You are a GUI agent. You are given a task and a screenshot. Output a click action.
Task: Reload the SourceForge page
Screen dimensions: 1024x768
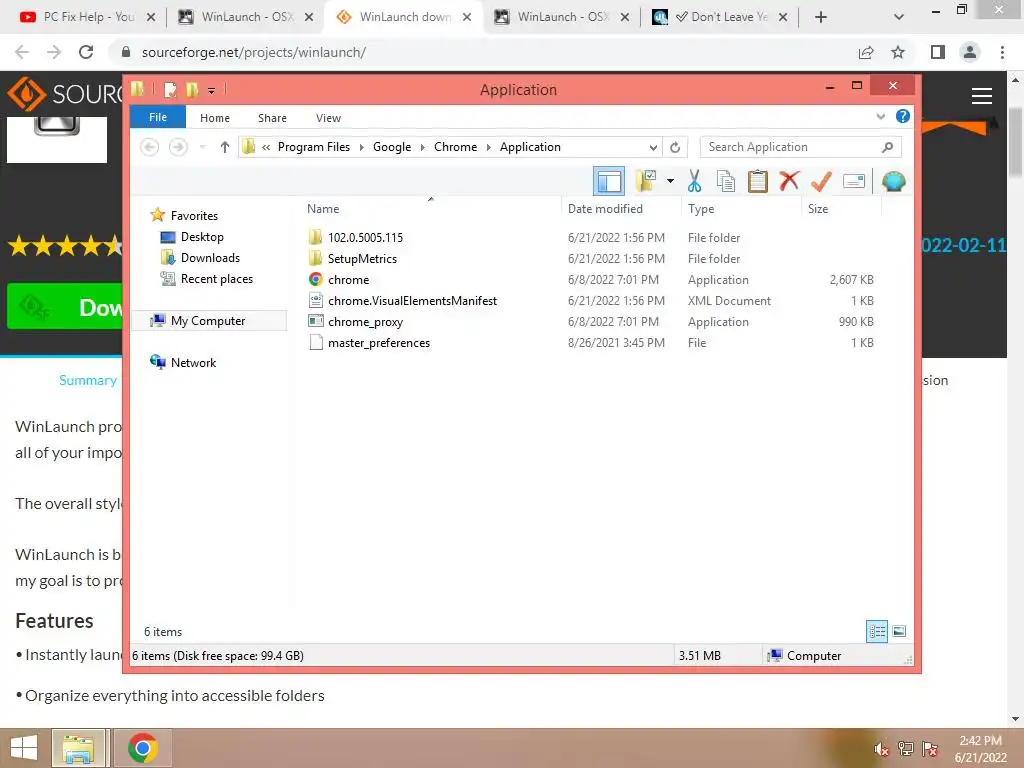click(x=86, y=52)
